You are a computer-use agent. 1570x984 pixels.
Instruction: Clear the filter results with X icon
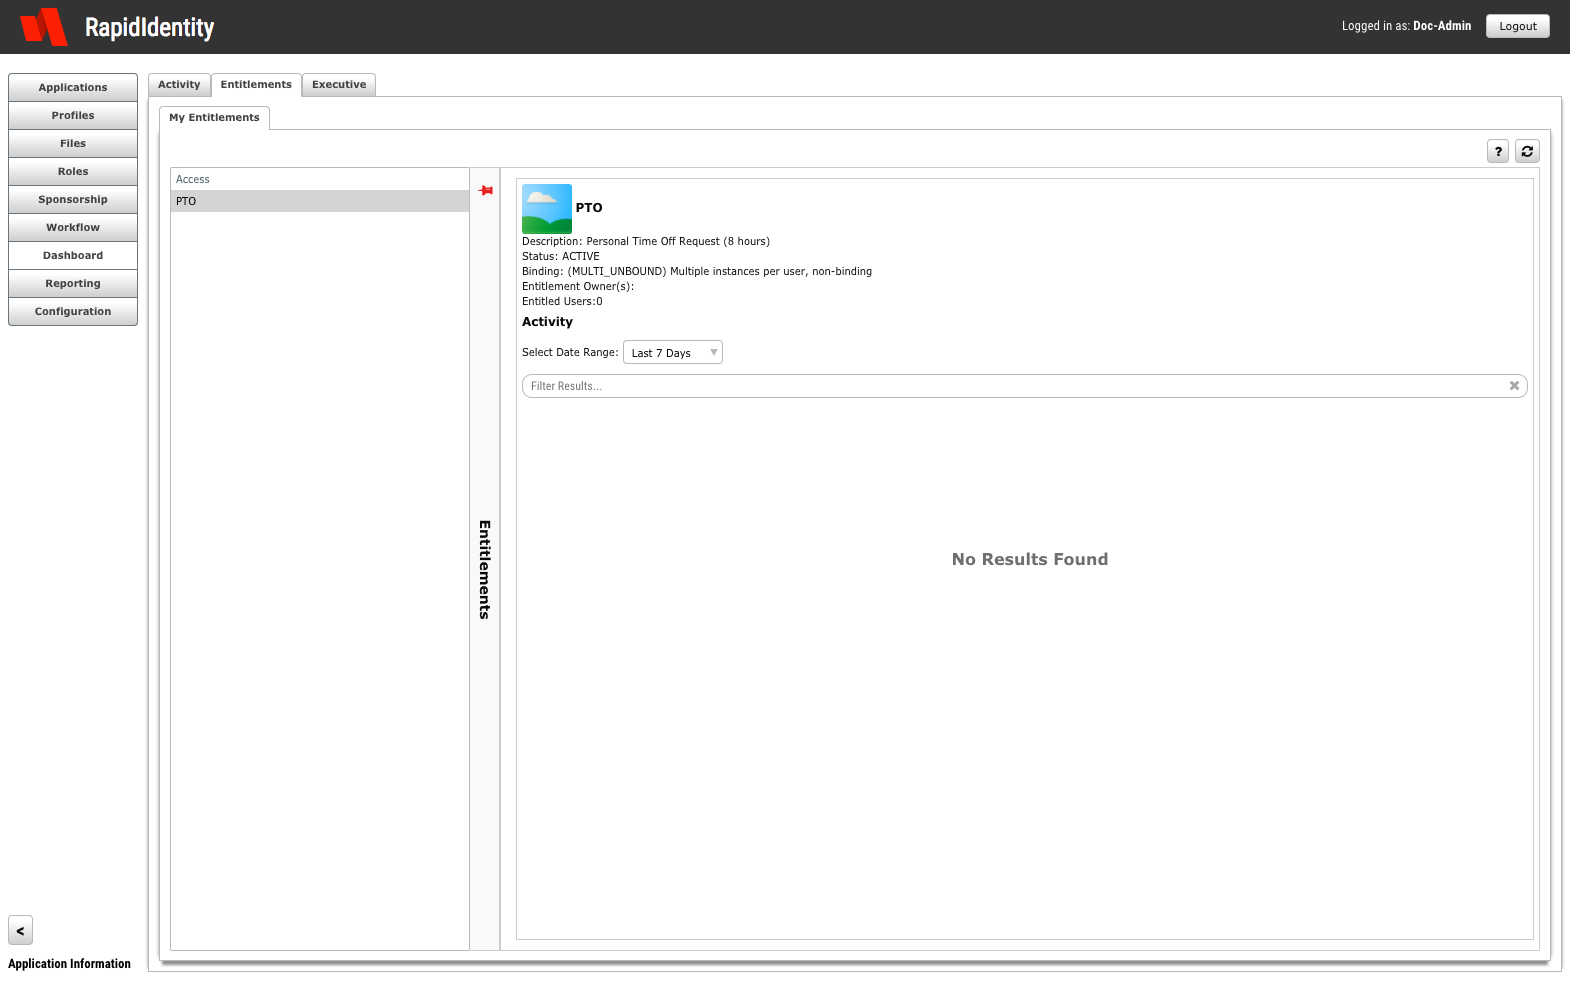(1513, 386)
